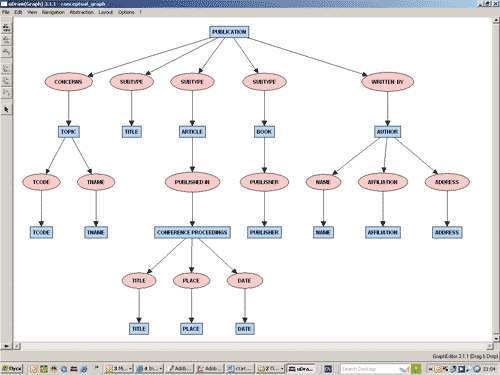This screenshot has height=375, width=500.
Task: Switch to the uDra... taskbar button
Action: pos(301,369)
